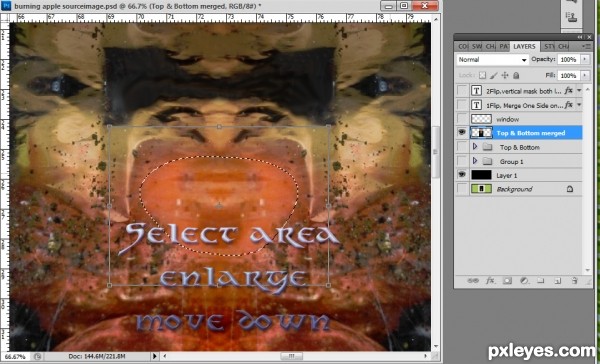Create new fill or adjustment layer
This screenshot has width=600, height=364.
point(524,281)
